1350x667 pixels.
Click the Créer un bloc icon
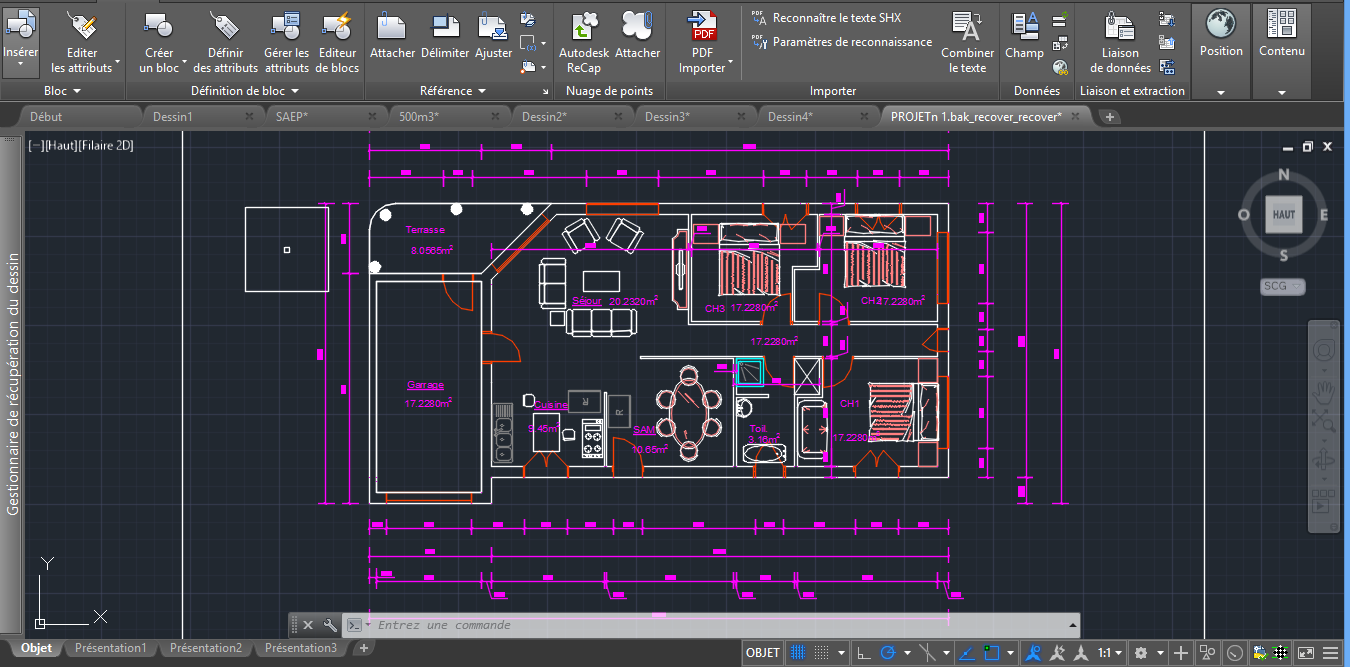pyautogui.click(x=159, y=24)
